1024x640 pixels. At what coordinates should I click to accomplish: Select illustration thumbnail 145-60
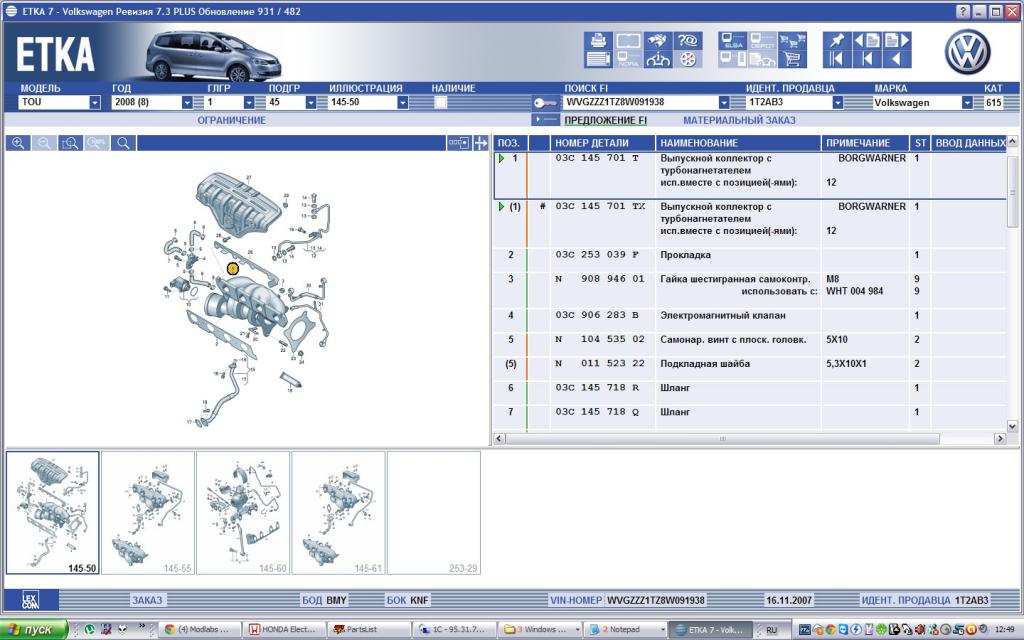243,513
